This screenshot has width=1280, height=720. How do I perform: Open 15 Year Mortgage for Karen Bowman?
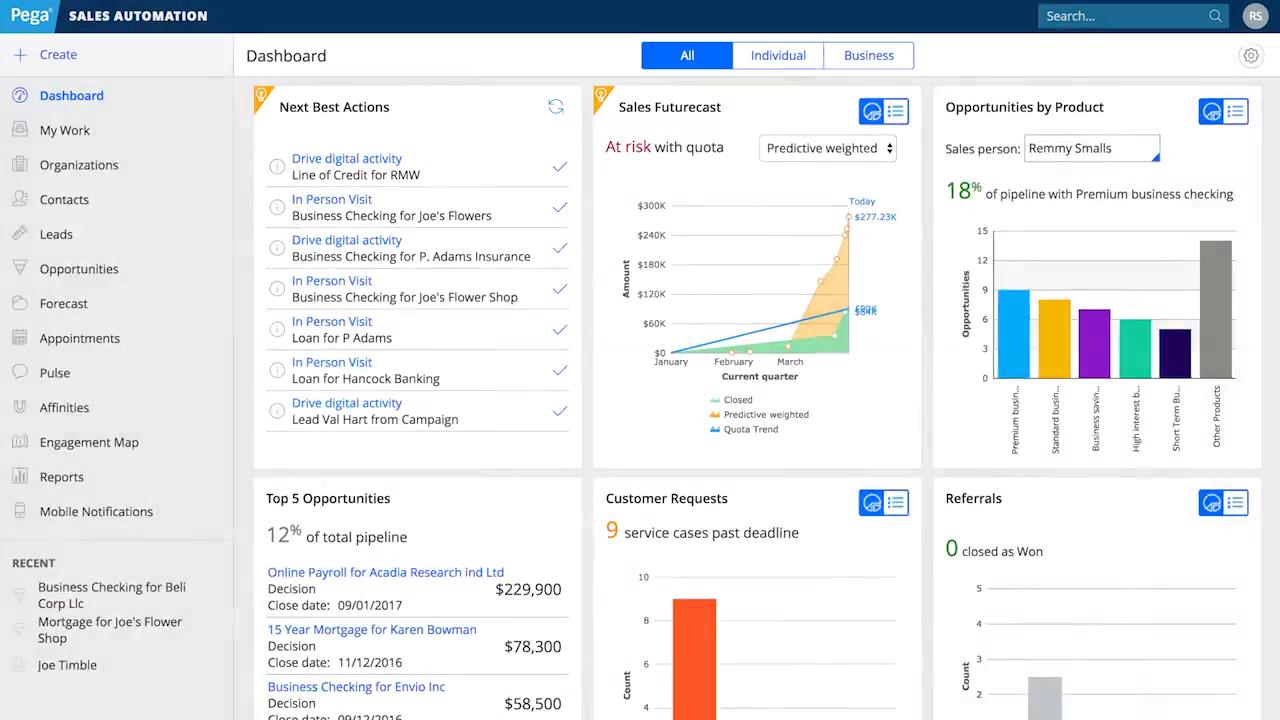[372, 630]
